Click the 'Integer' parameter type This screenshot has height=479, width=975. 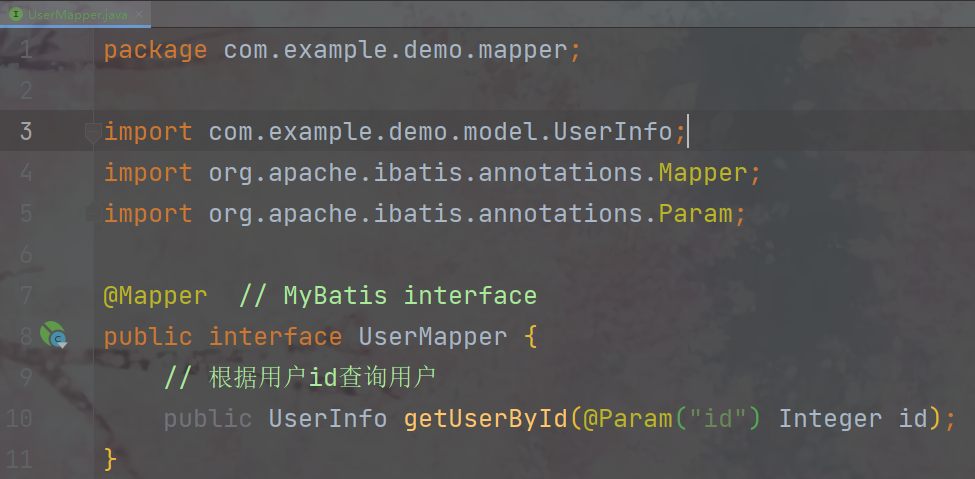(x=830, y=418)
